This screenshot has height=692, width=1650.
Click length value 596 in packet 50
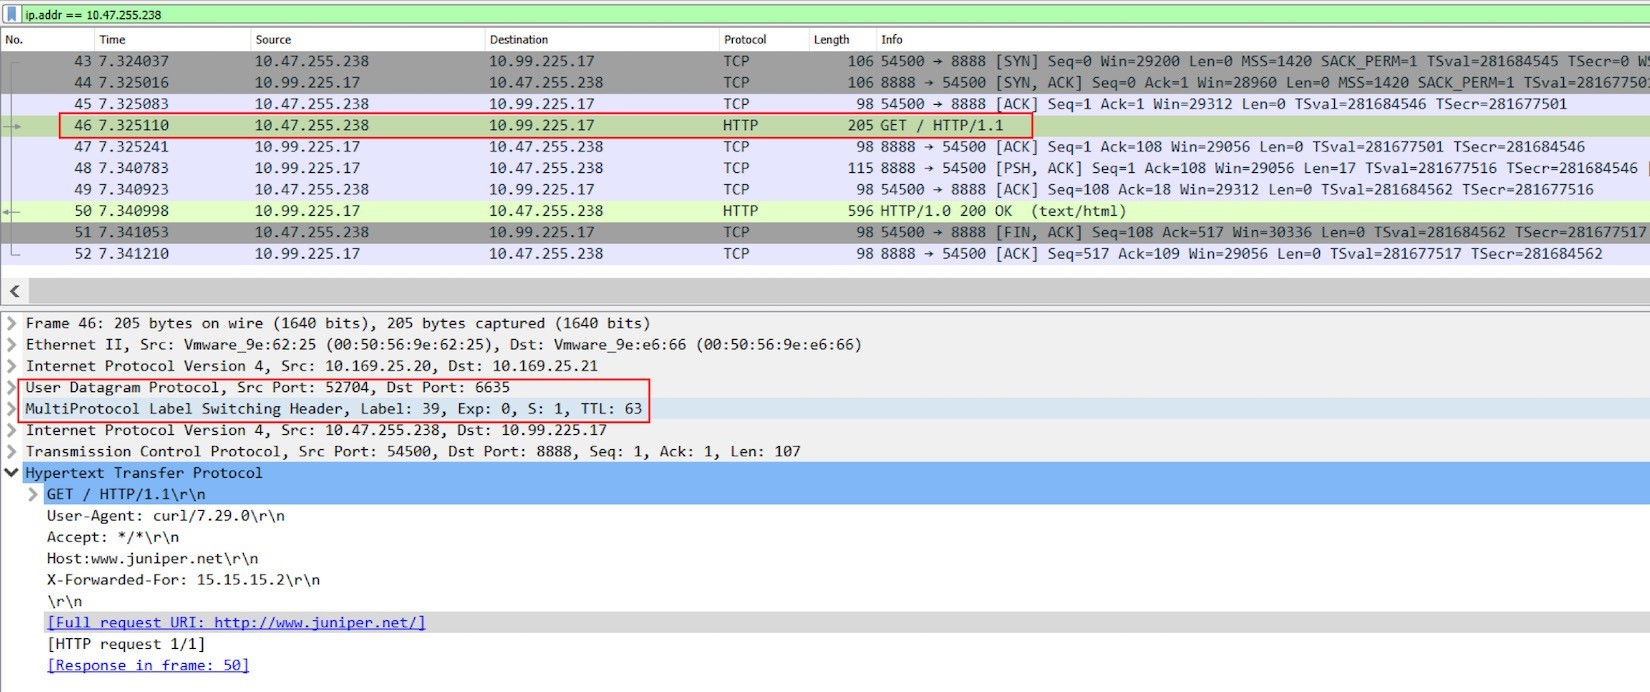[860, 211]
